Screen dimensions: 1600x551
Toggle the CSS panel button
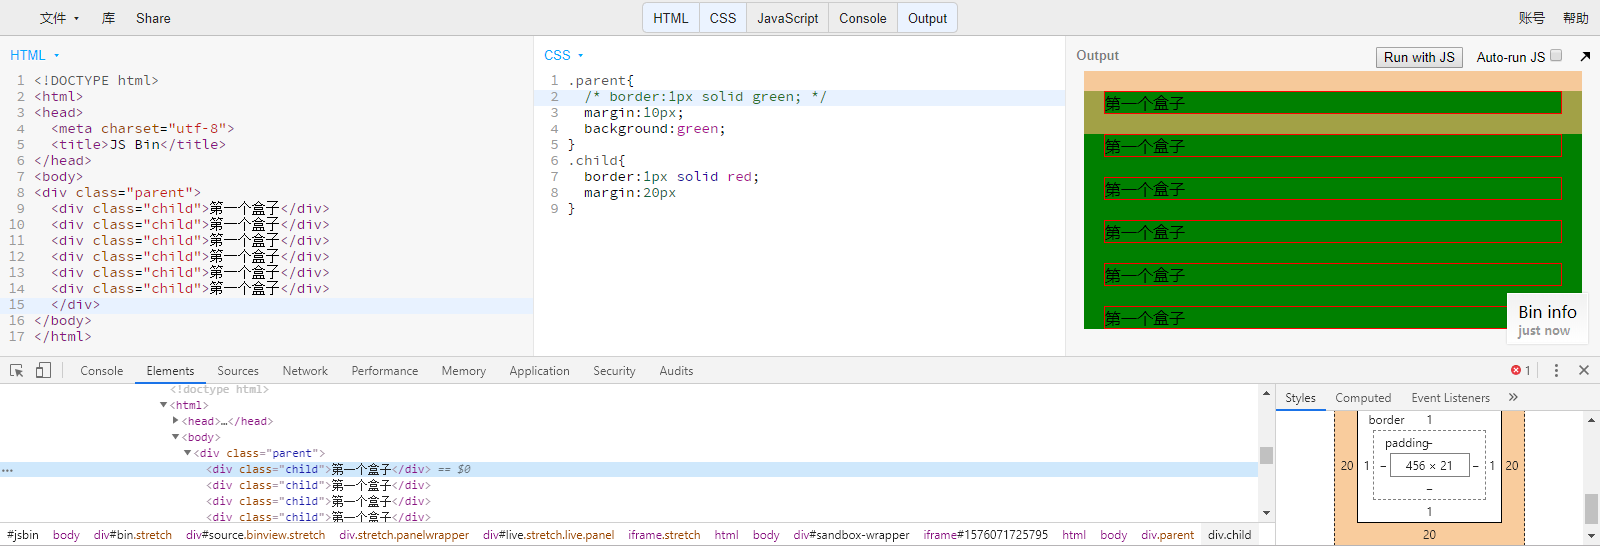click(723, 18)
